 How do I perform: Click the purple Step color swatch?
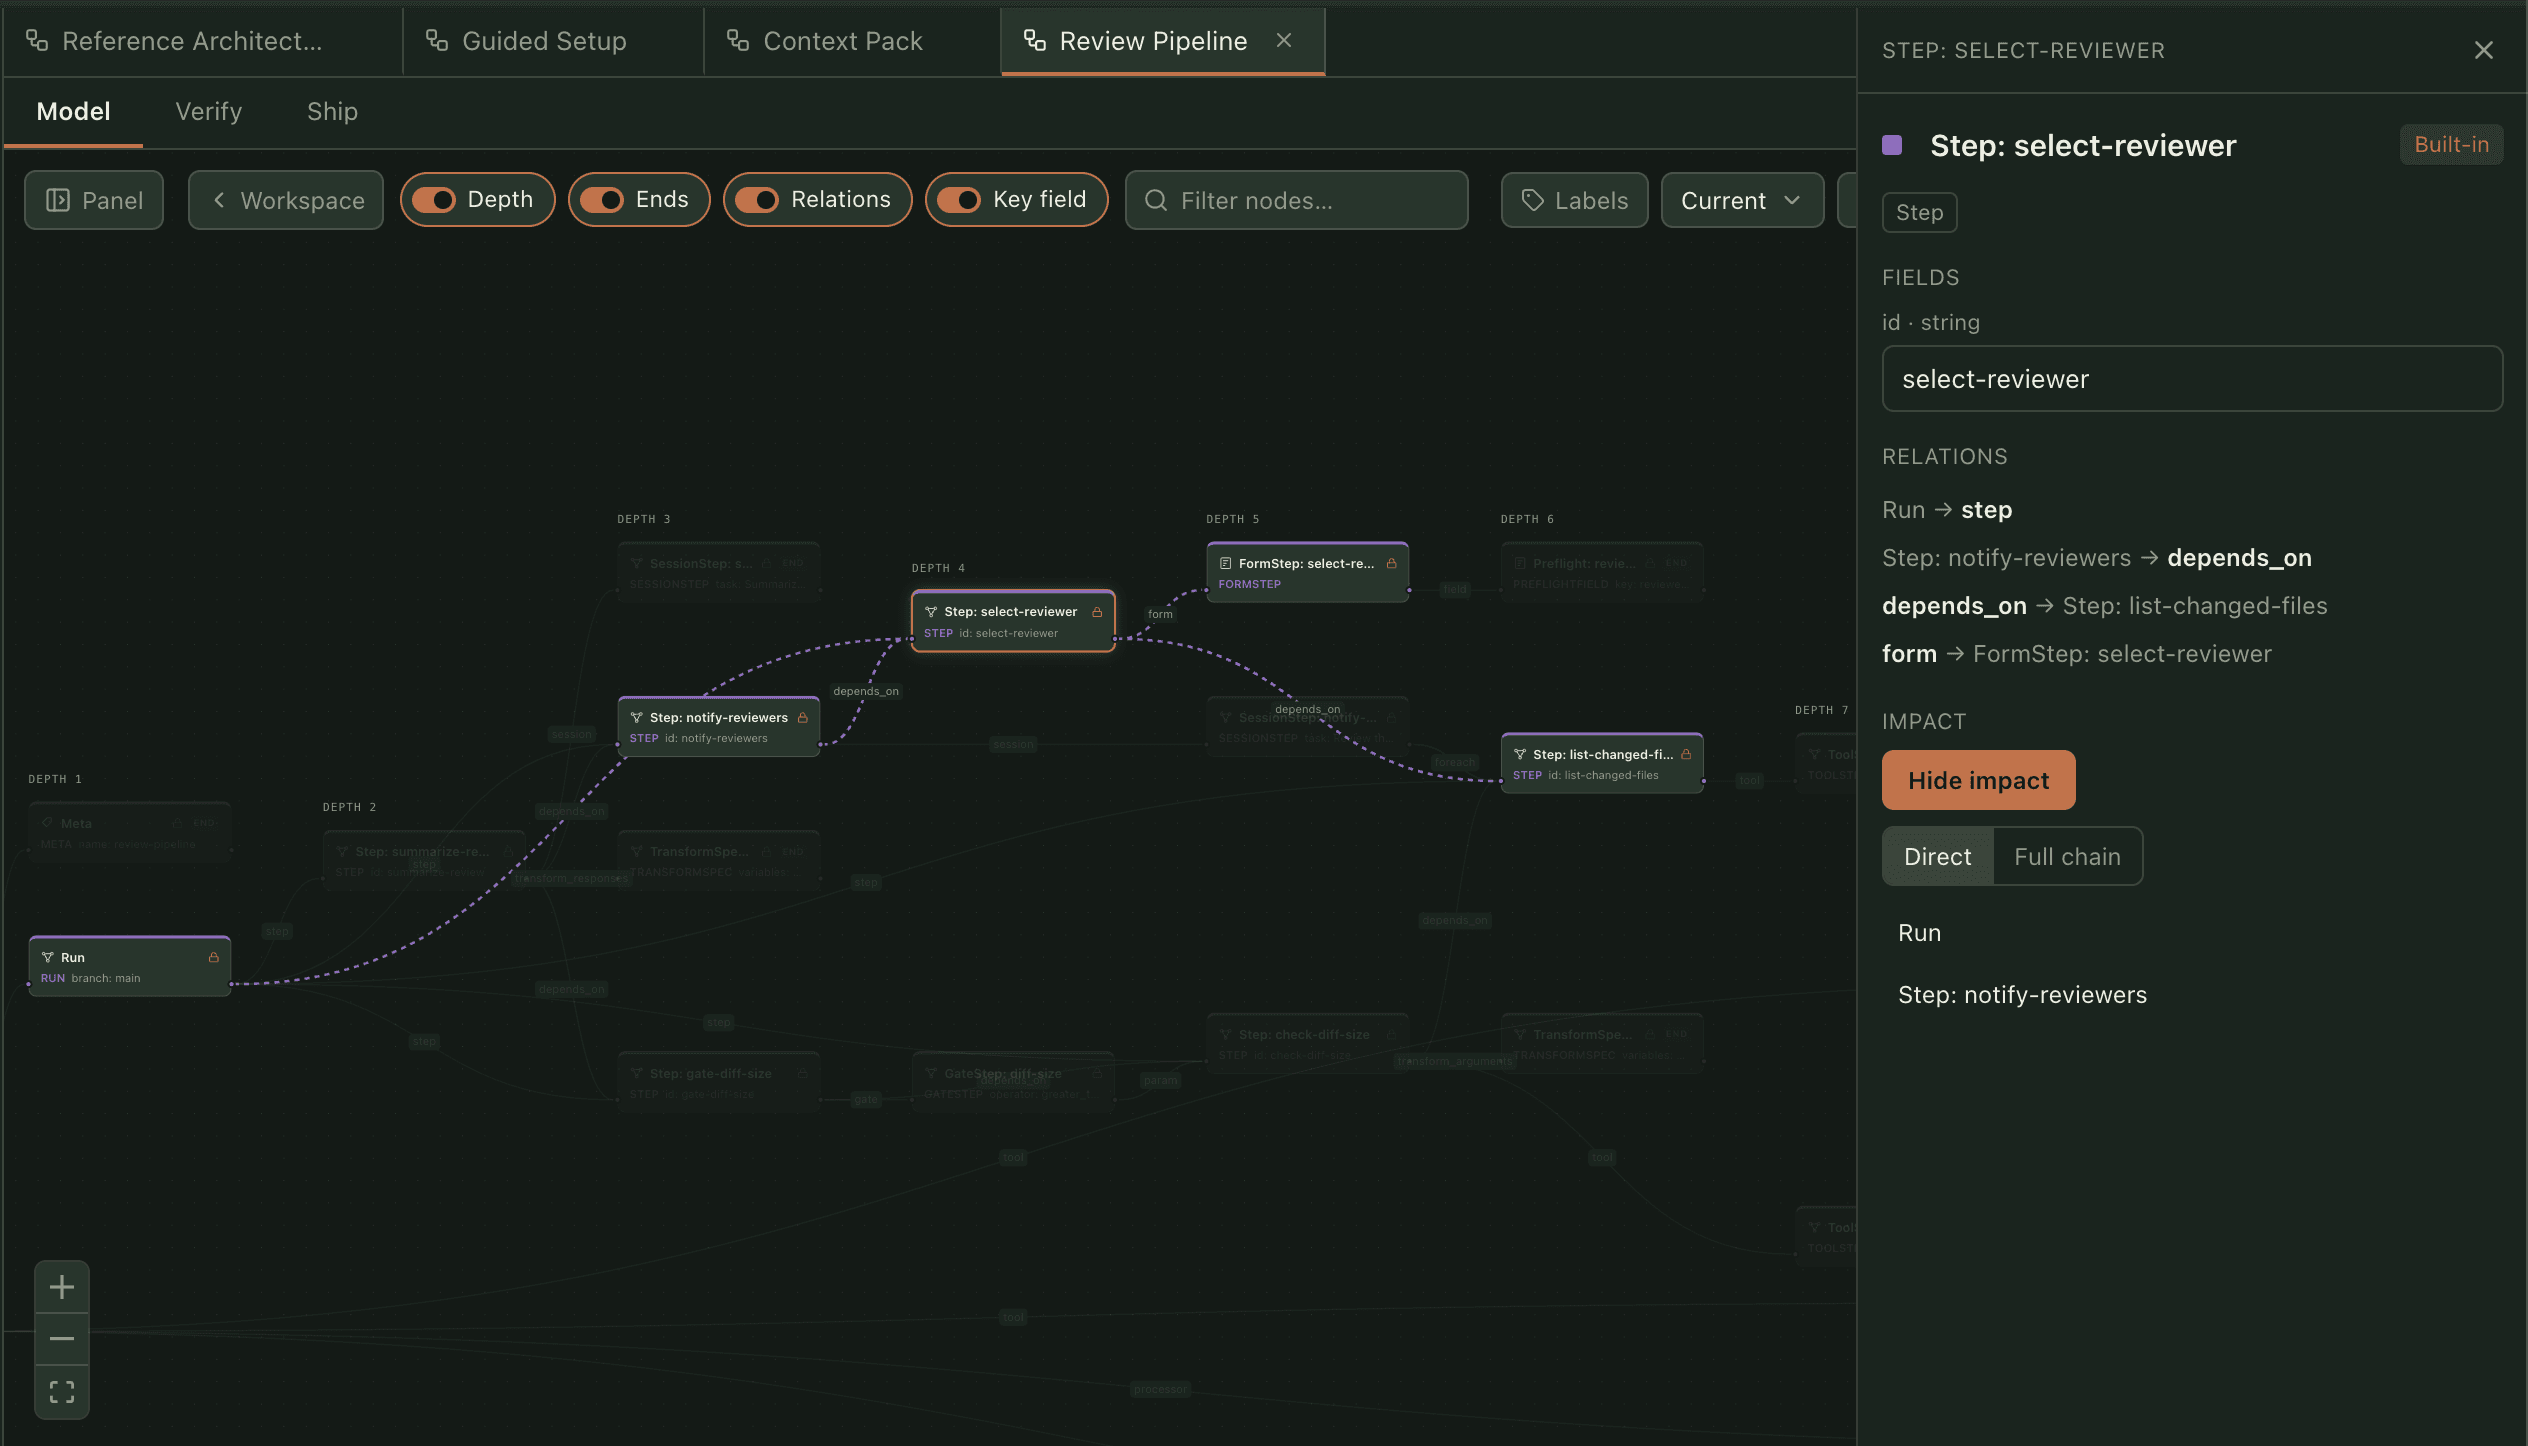coord(1891,145)
